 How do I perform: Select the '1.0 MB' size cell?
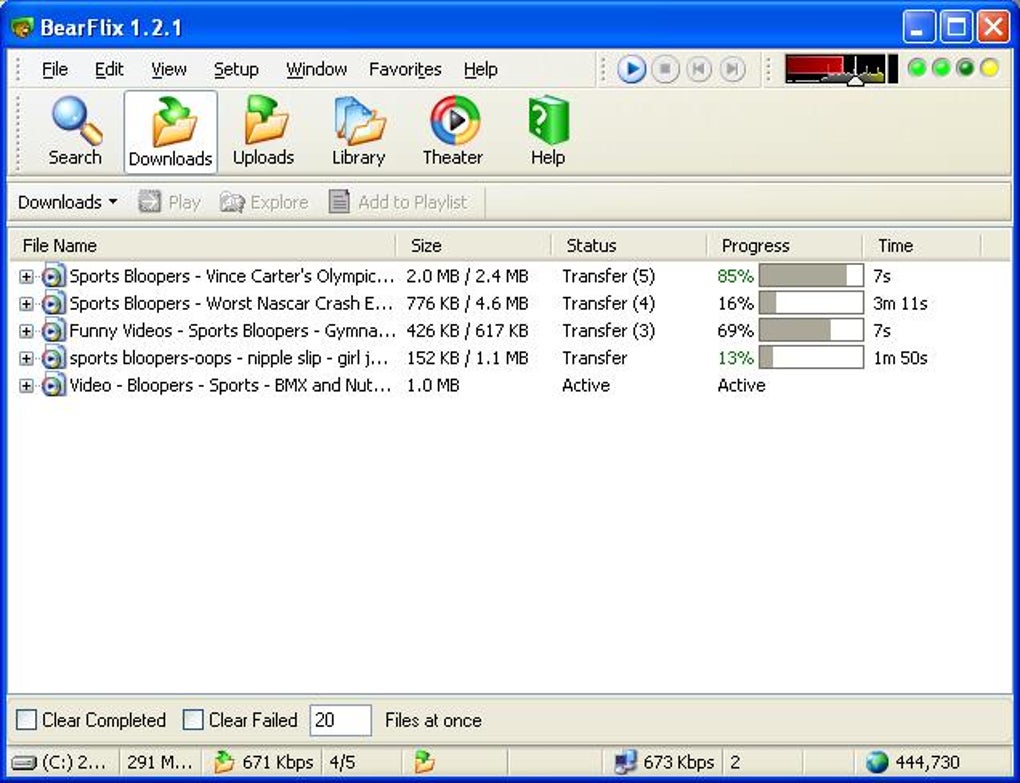pyautogui.click(x=433, y=386)
